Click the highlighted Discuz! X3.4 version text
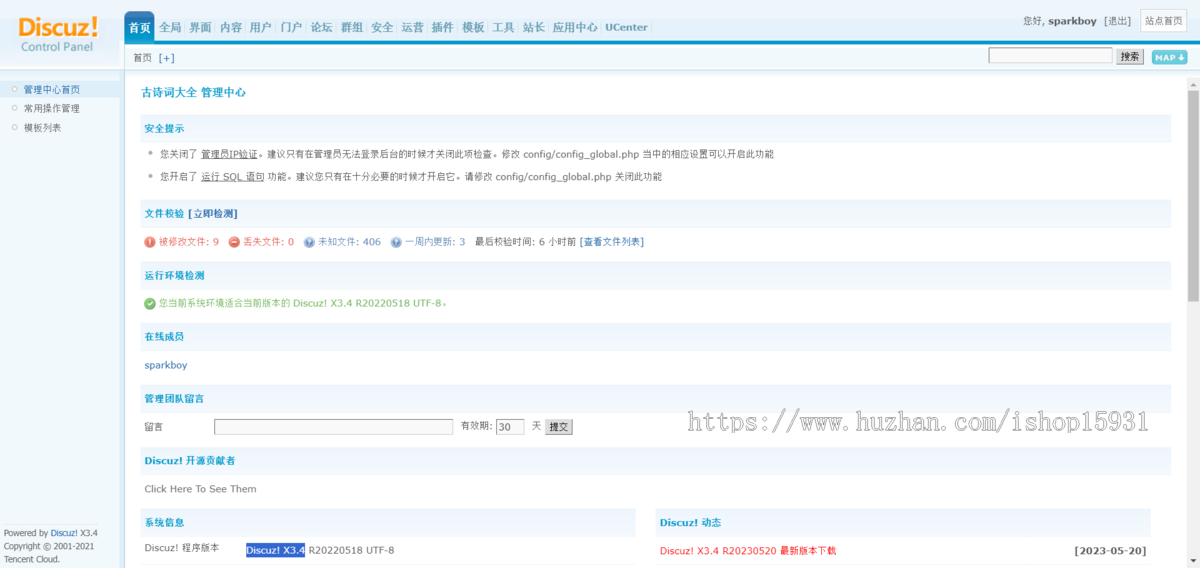The image size is (1200, 568). [275, 550]
